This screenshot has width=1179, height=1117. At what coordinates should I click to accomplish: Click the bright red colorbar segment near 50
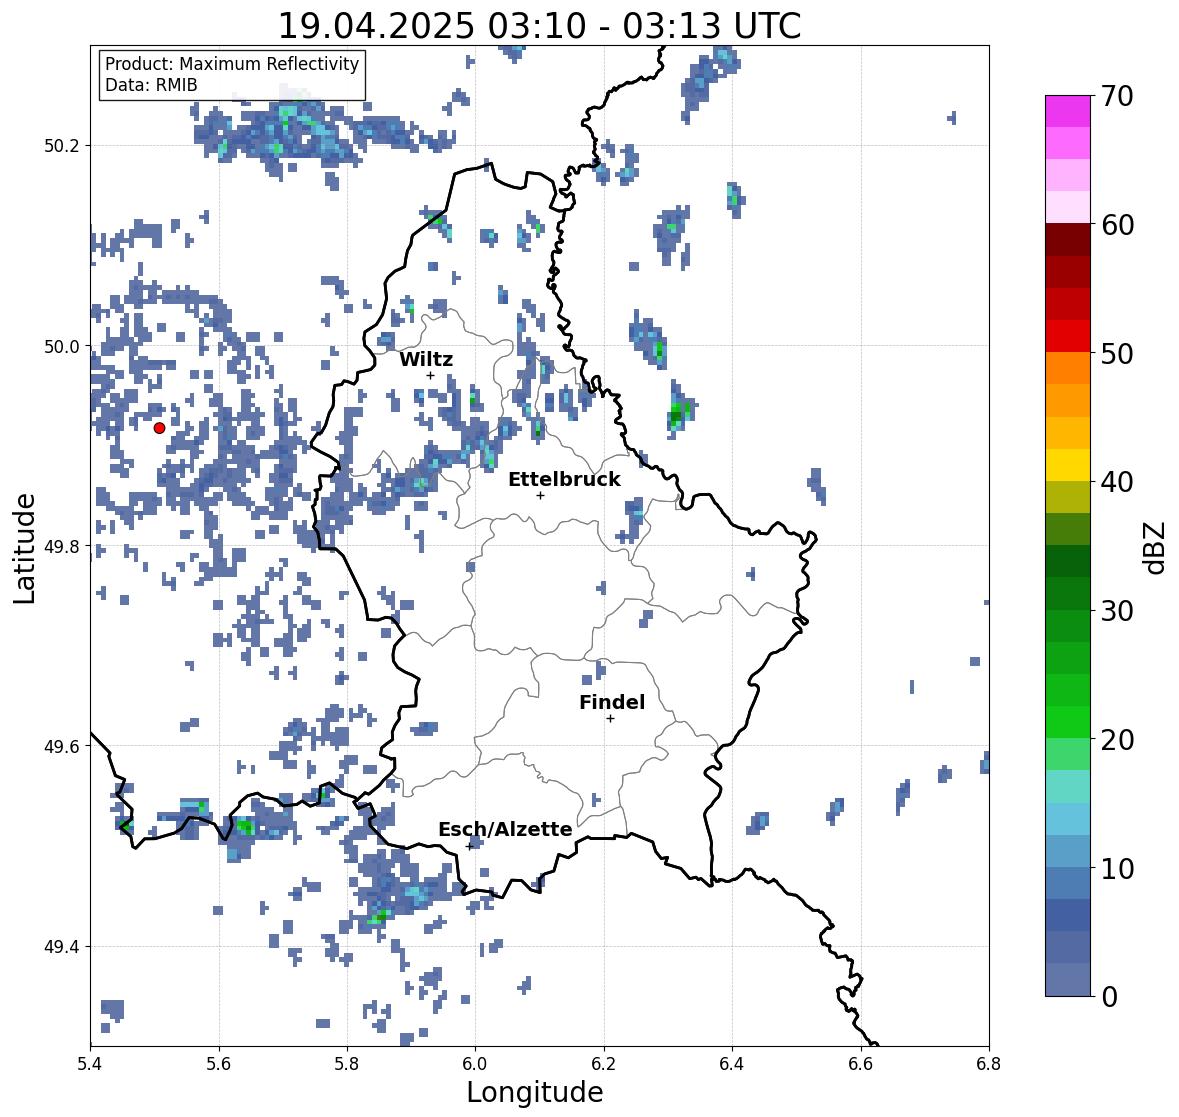pos(1068,336)
